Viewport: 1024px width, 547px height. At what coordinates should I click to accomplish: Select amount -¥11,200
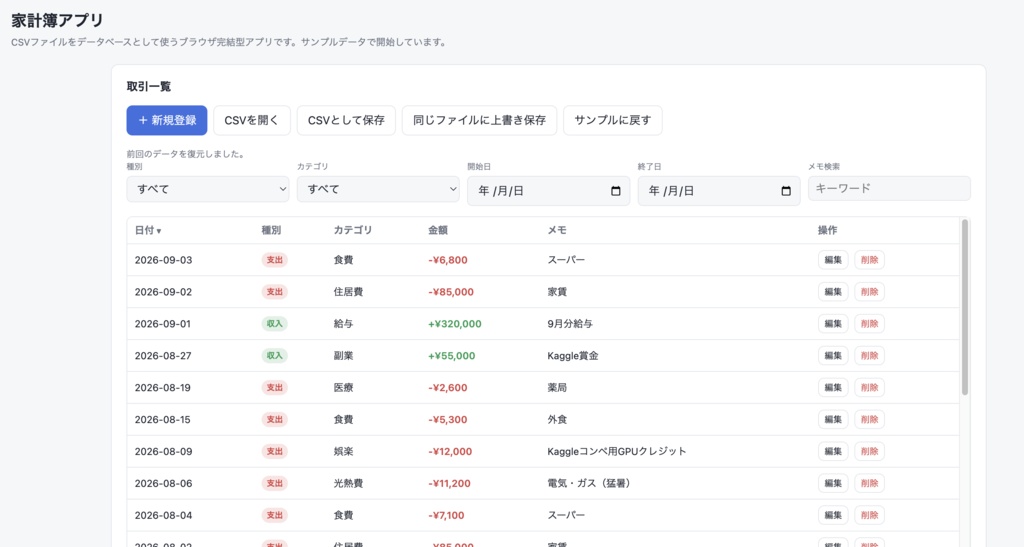coord(449,484)
